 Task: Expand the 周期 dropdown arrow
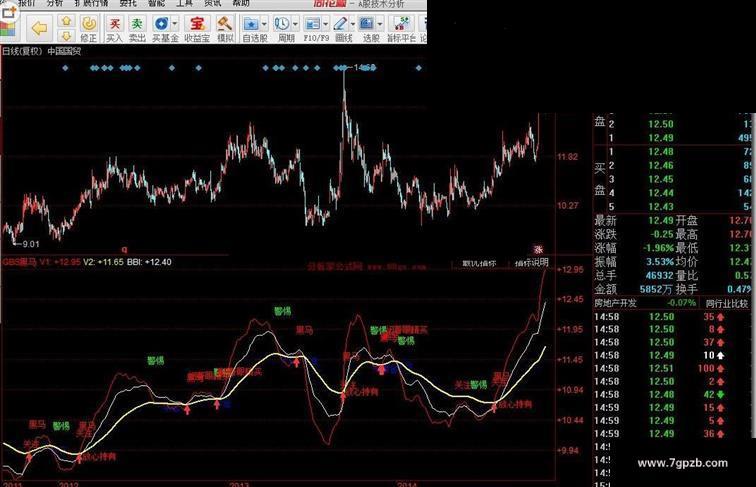tap(295, 23)
